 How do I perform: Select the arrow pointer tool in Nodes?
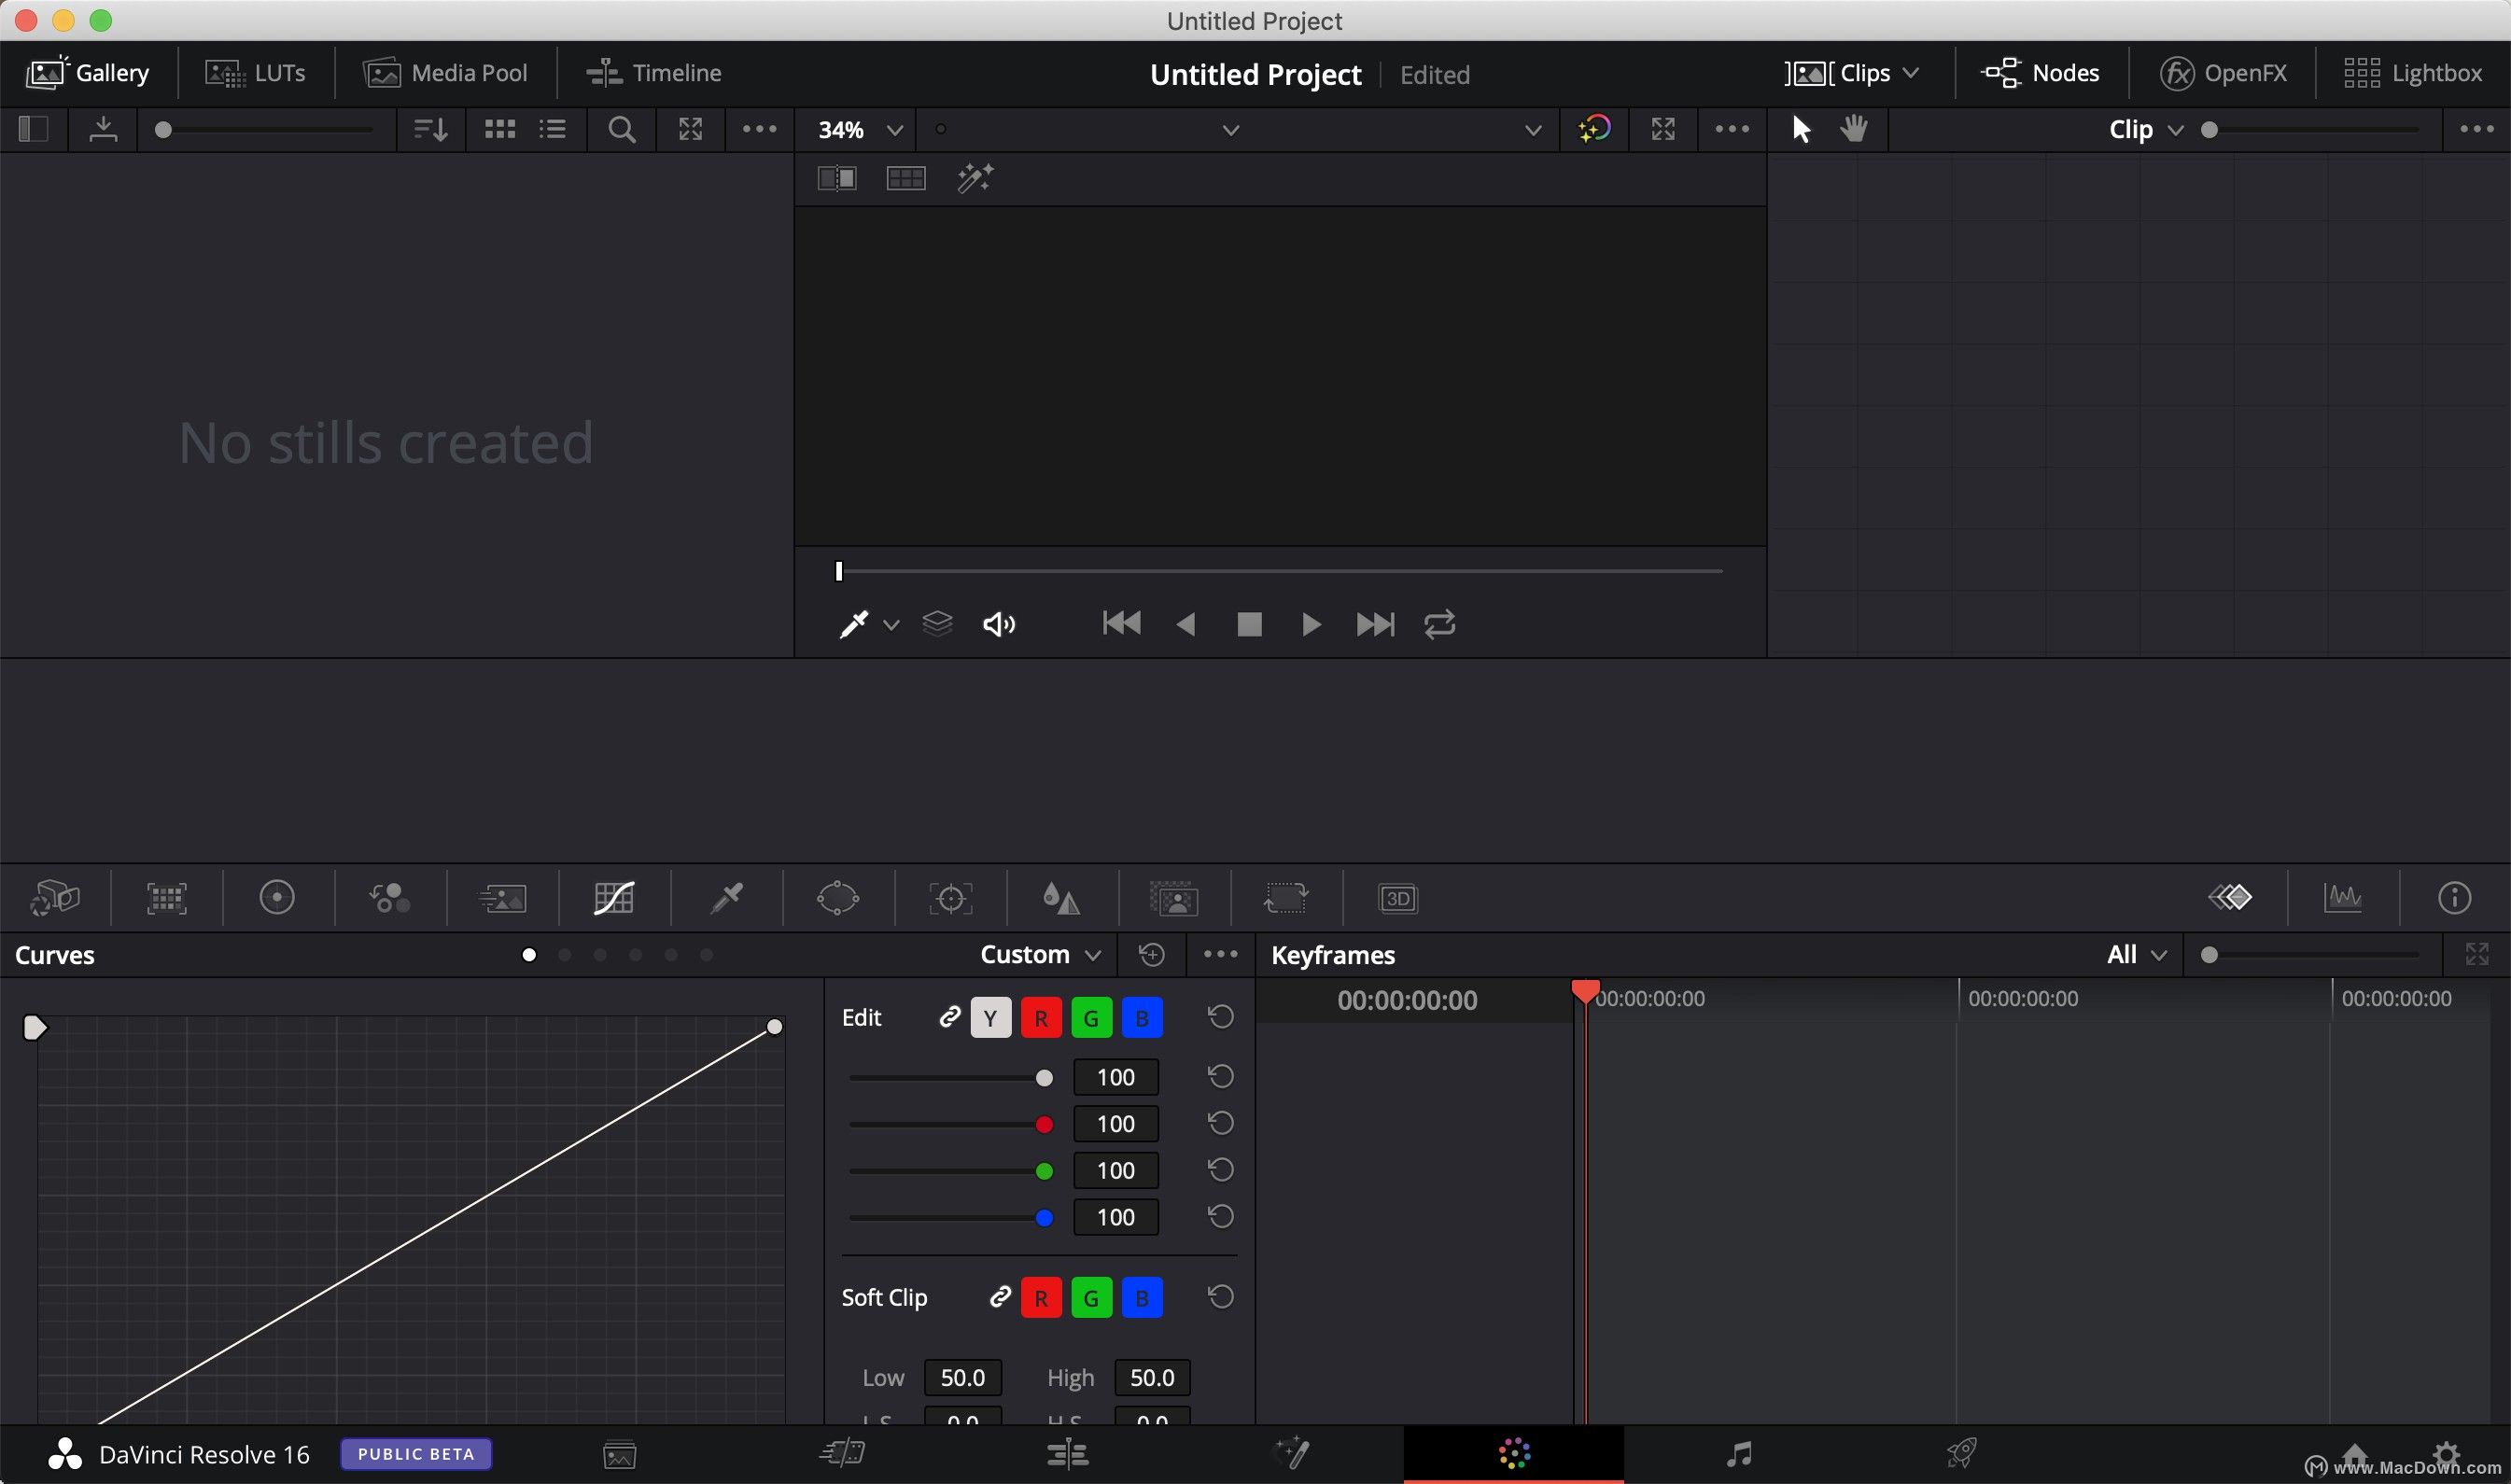click(1801, 129)
